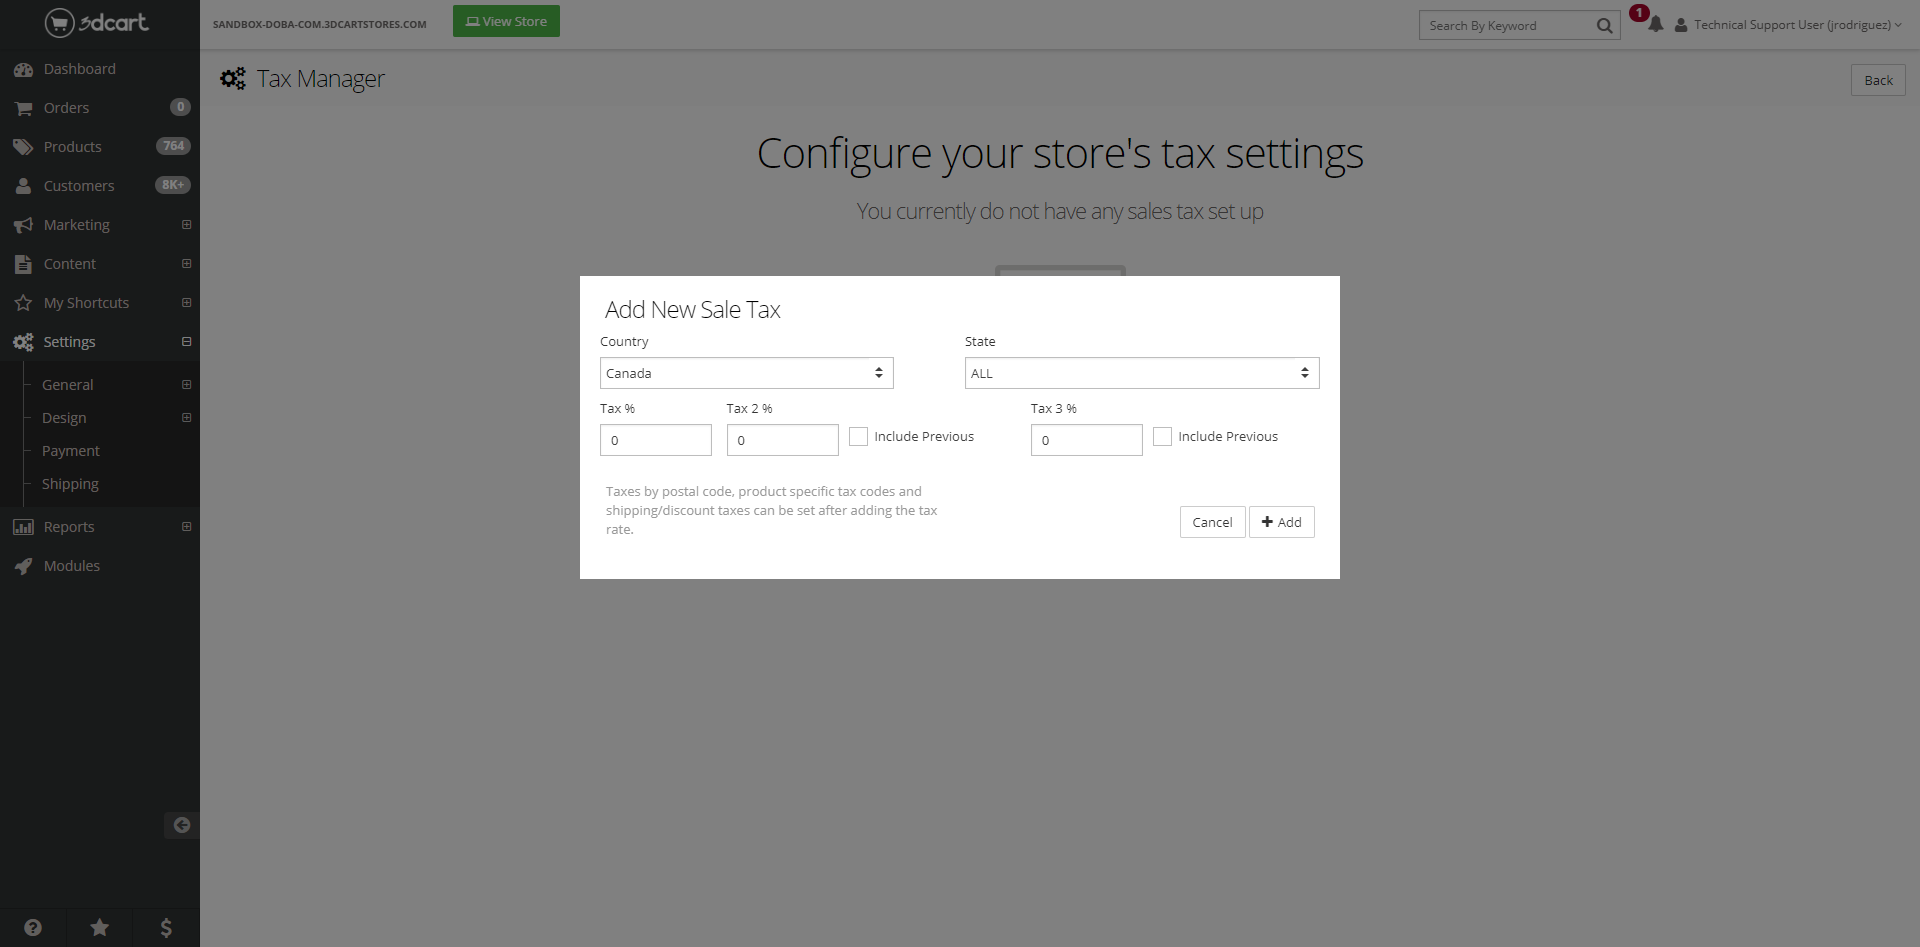Click the Tax % input field
This screenshot has height=947, width=1920.
click(x=655, y=440)
